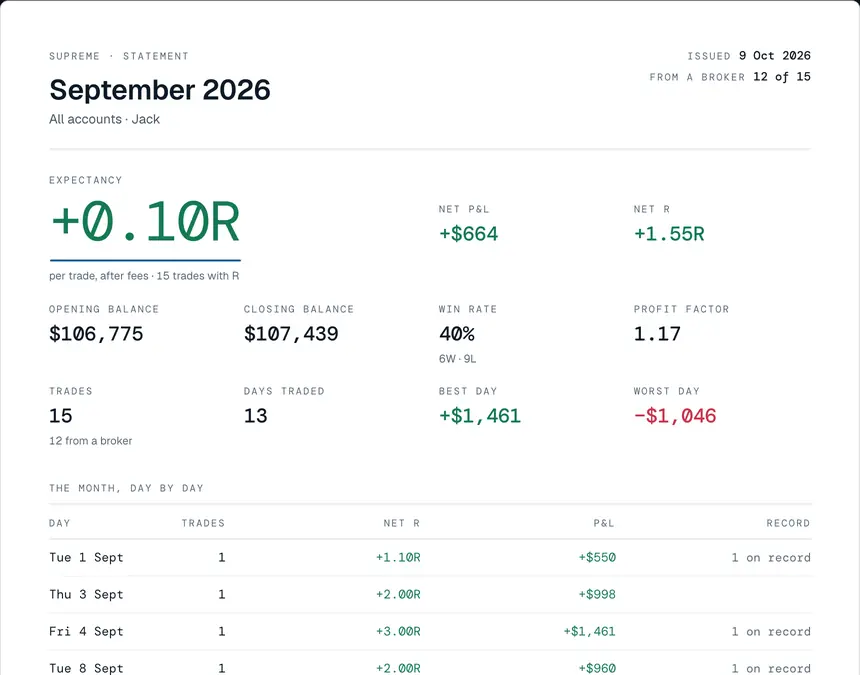Click +$1,461 in the Fri 4 Sept row
The height and width of the screenshot is (675, 860).
[x=590, y=632]
